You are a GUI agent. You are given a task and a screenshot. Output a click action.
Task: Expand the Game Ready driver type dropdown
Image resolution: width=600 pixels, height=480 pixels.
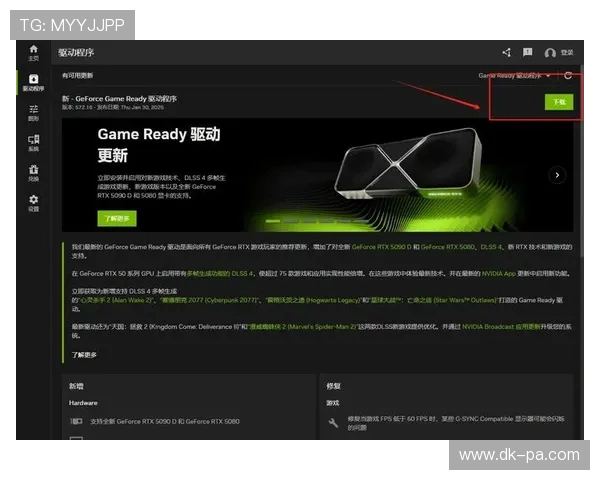(x=514, y=75)
